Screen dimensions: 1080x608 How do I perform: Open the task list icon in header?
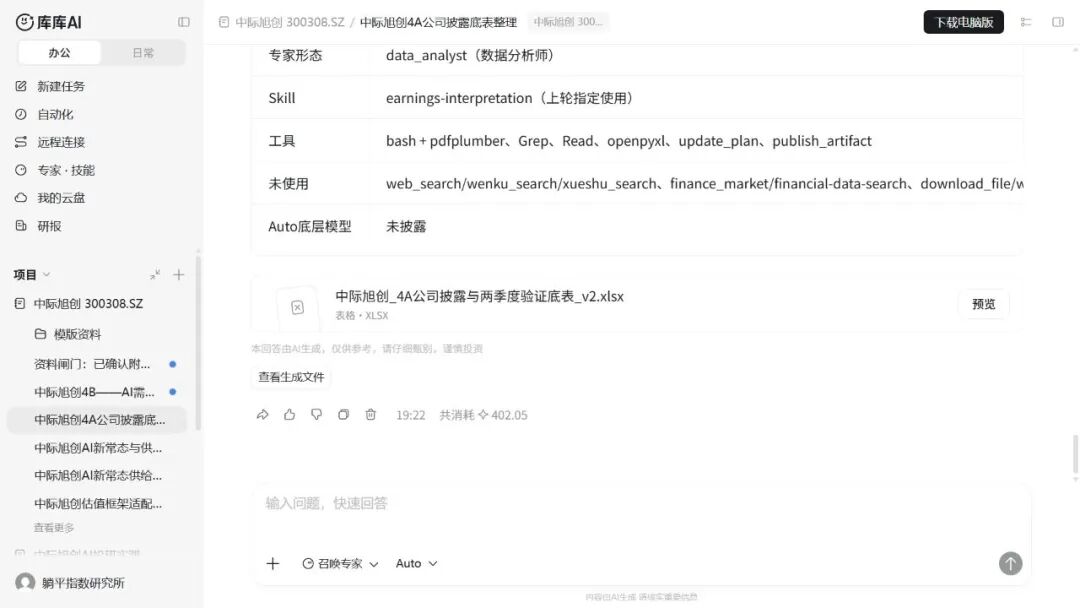[x=1026, y=22]
